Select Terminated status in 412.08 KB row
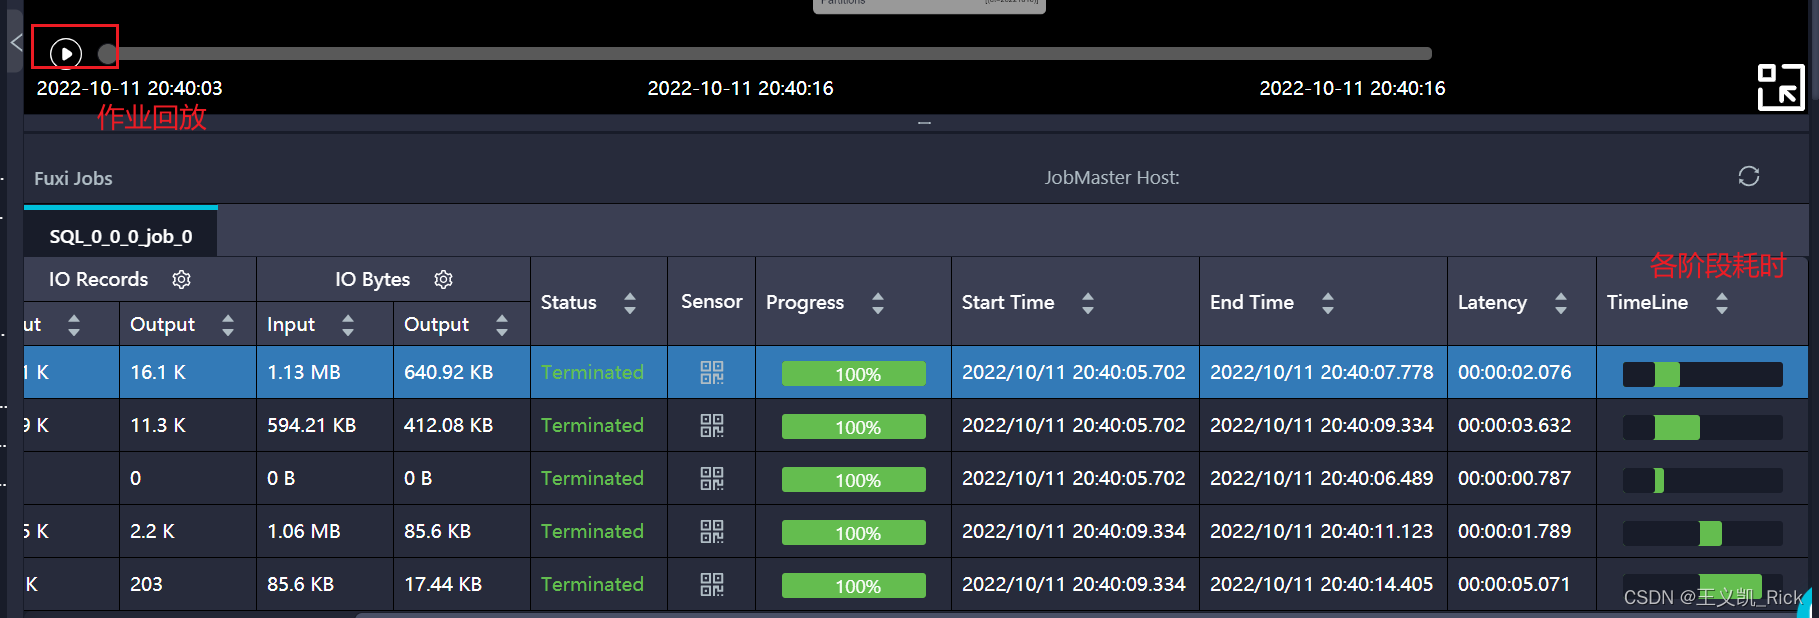The image size is (1819, 618). coord(592,426)
